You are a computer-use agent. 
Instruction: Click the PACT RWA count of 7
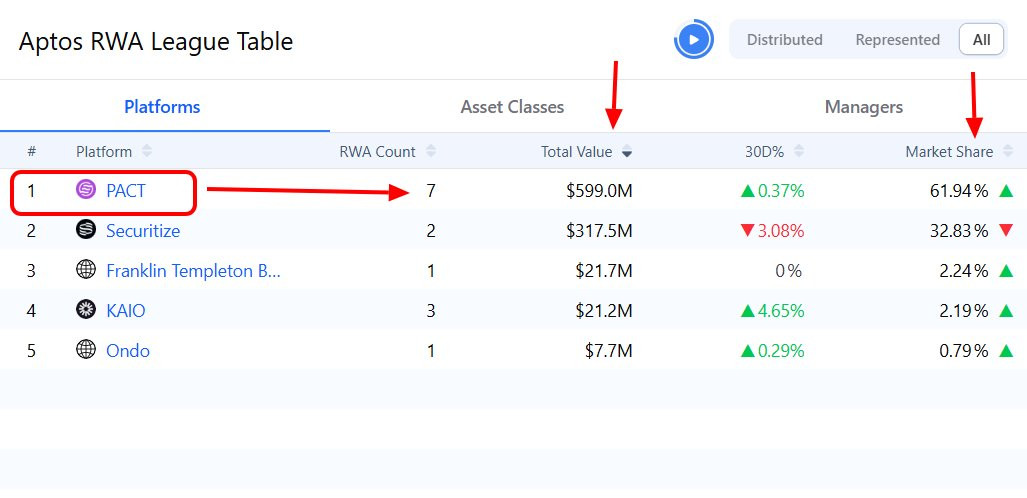pos(430,191)
